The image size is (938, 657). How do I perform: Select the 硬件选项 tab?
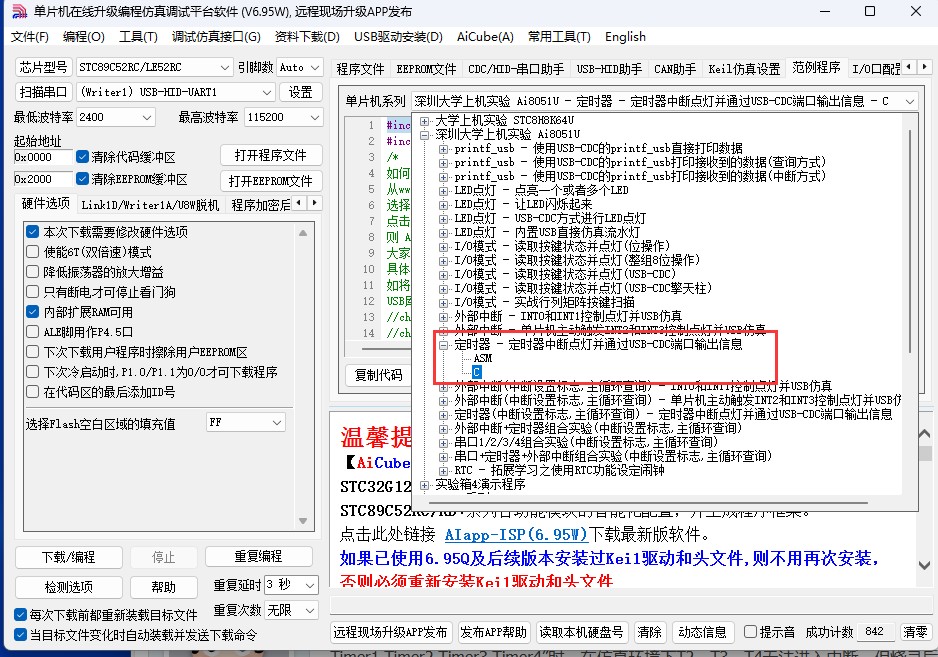(x=46, y=203)
